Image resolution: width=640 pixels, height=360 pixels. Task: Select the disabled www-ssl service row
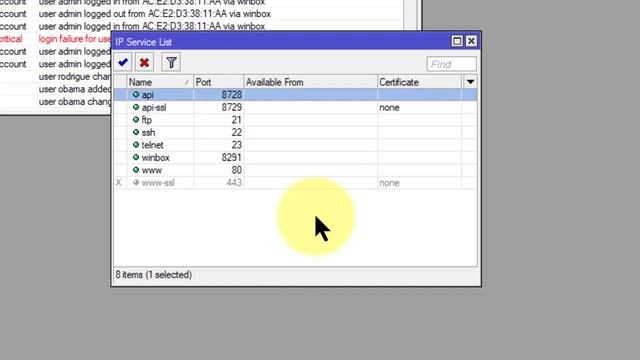(x=295, y=183)
